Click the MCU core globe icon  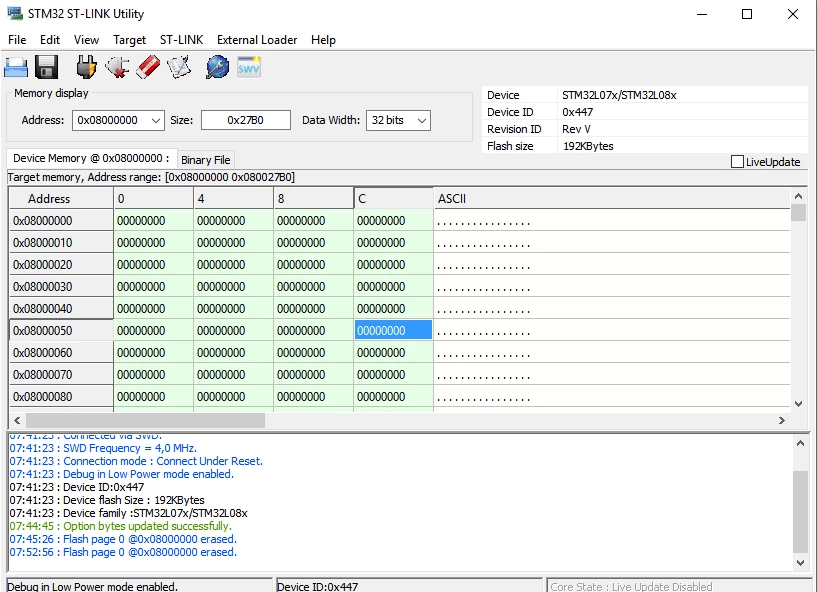218,67
